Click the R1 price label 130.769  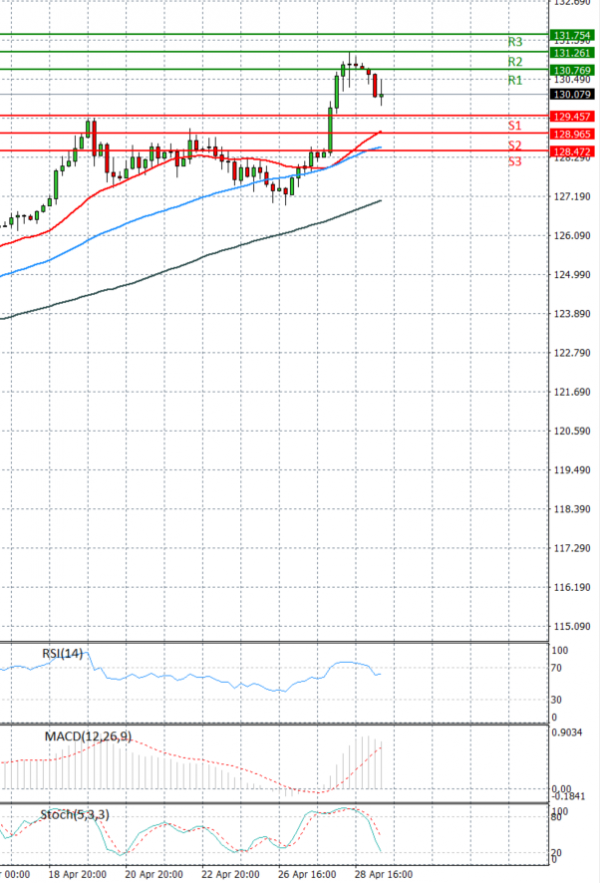(572, 70)
